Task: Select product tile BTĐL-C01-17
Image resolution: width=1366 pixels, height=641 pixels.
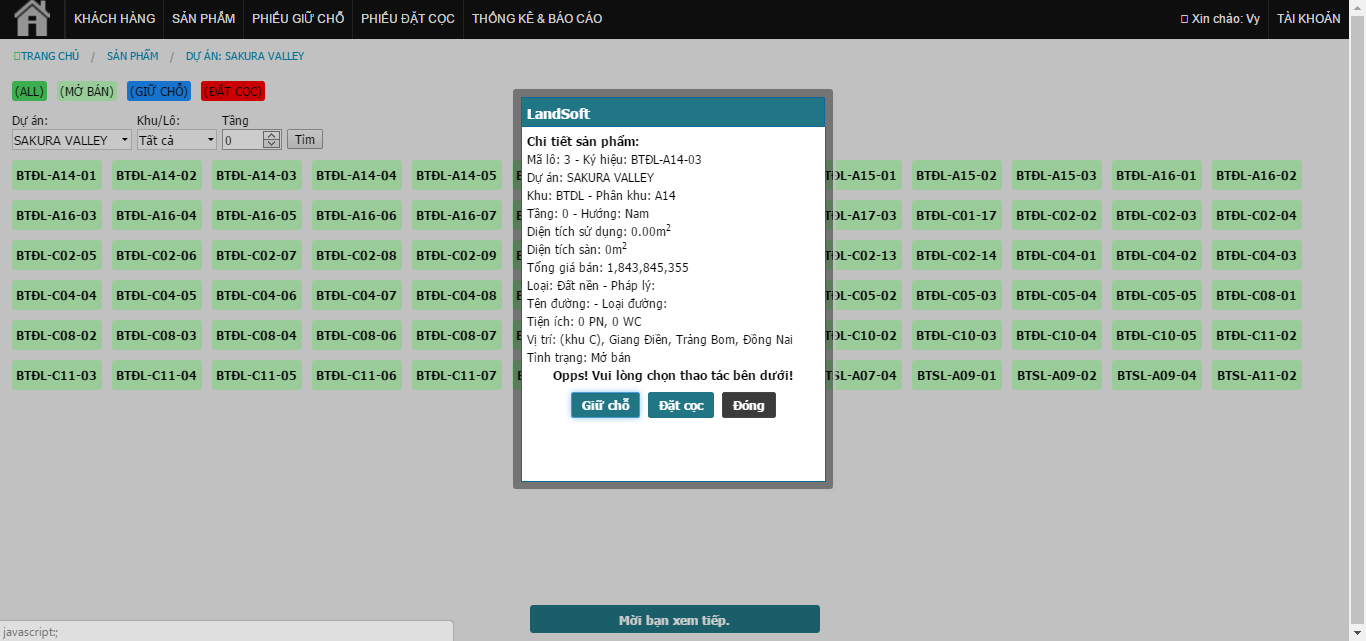Action: click(957, 216)
